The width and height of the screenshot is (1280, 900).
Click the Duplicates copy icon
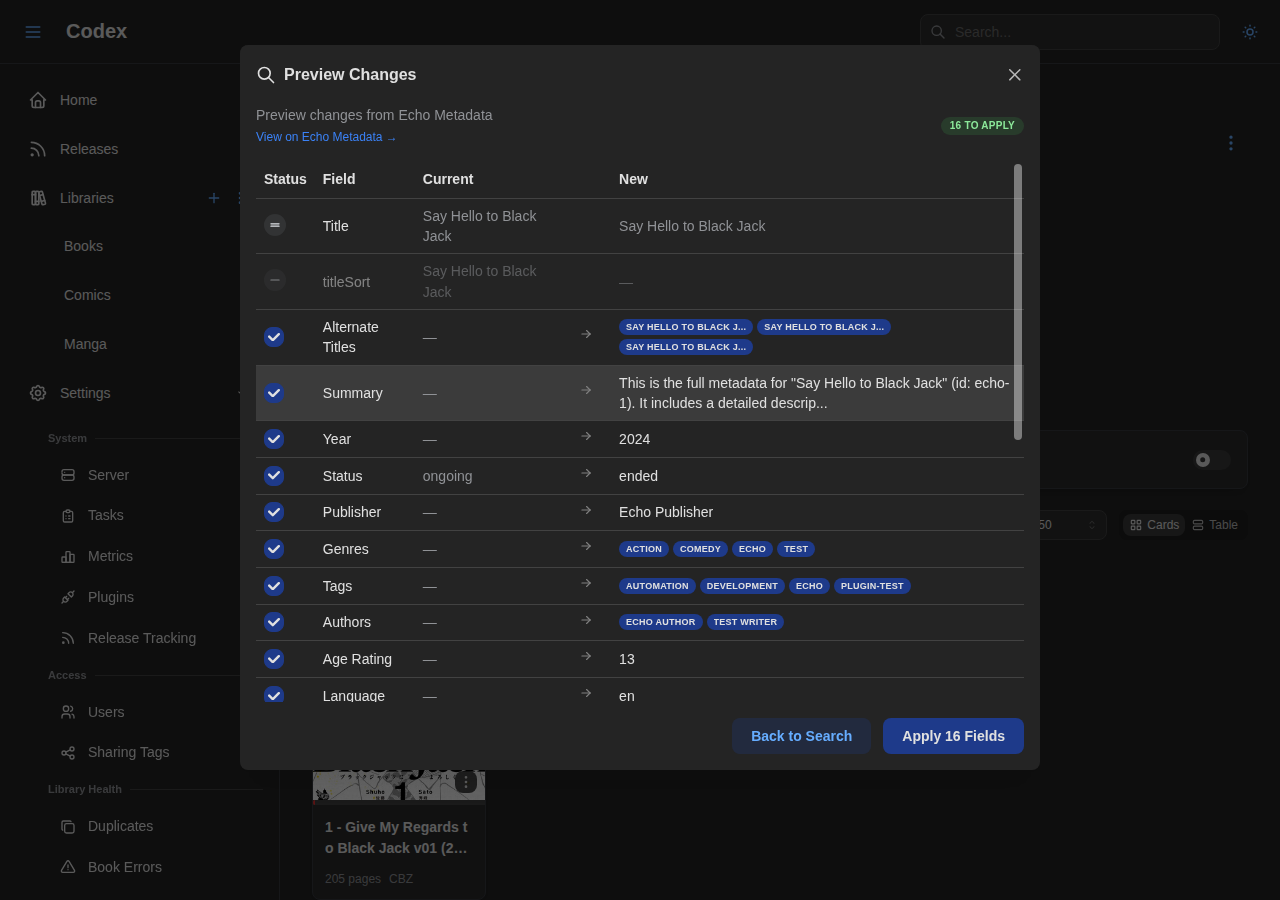click(68, 826)
